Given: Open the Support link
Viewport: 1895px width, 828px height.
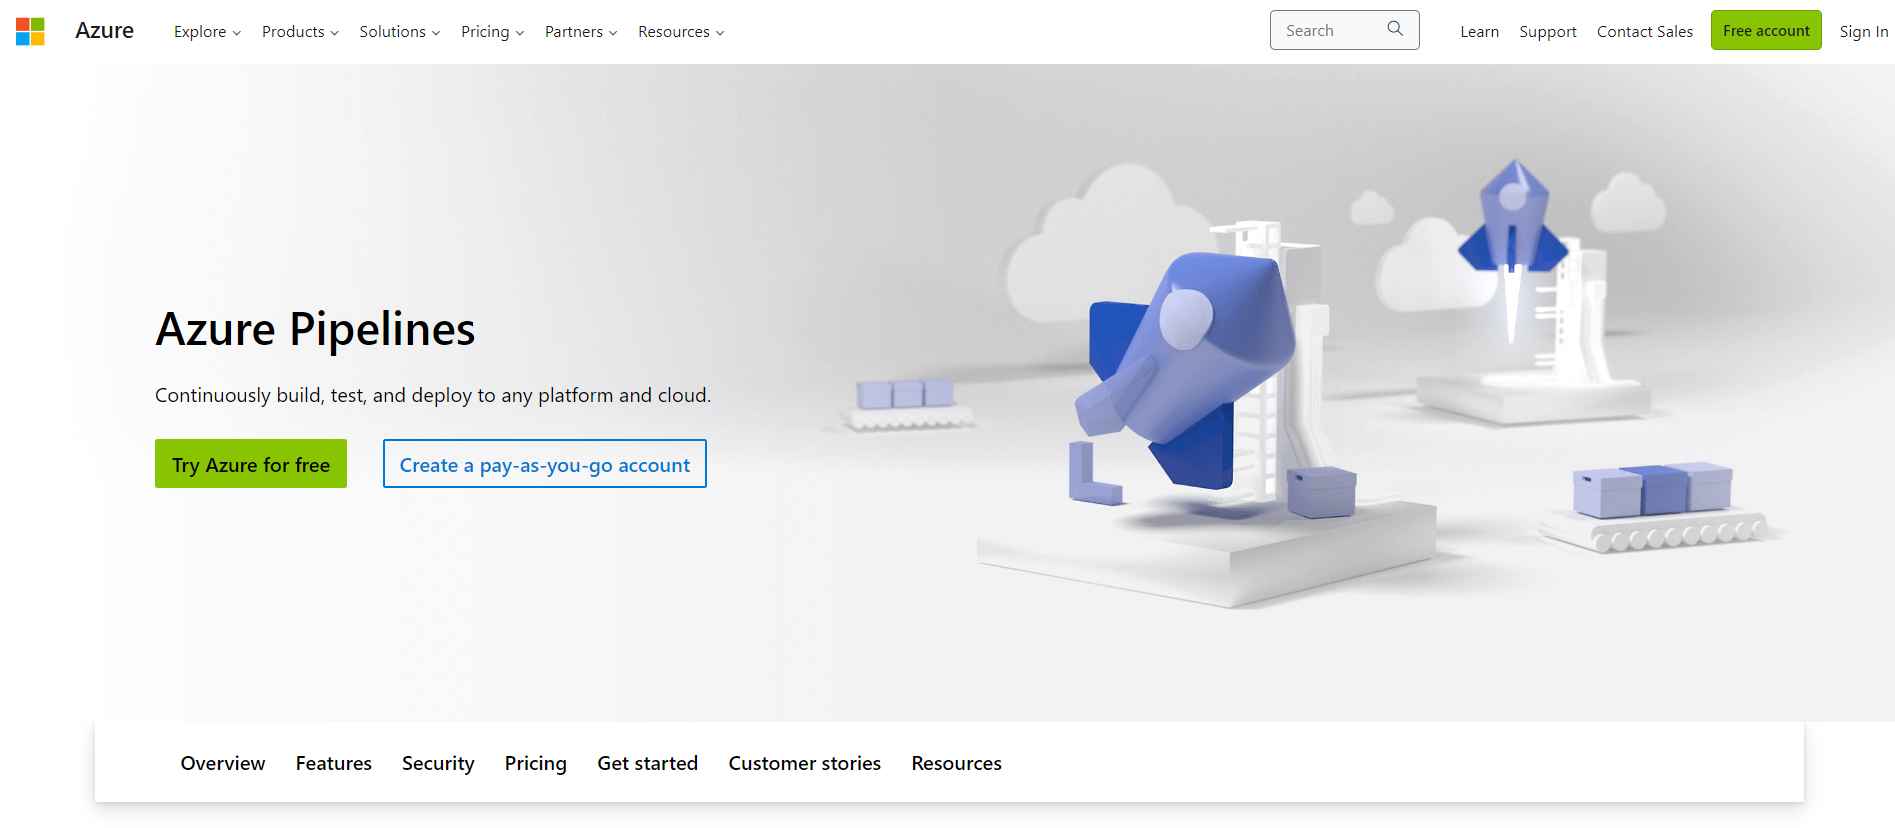Looking at the screenshot, I should 1547,32.
